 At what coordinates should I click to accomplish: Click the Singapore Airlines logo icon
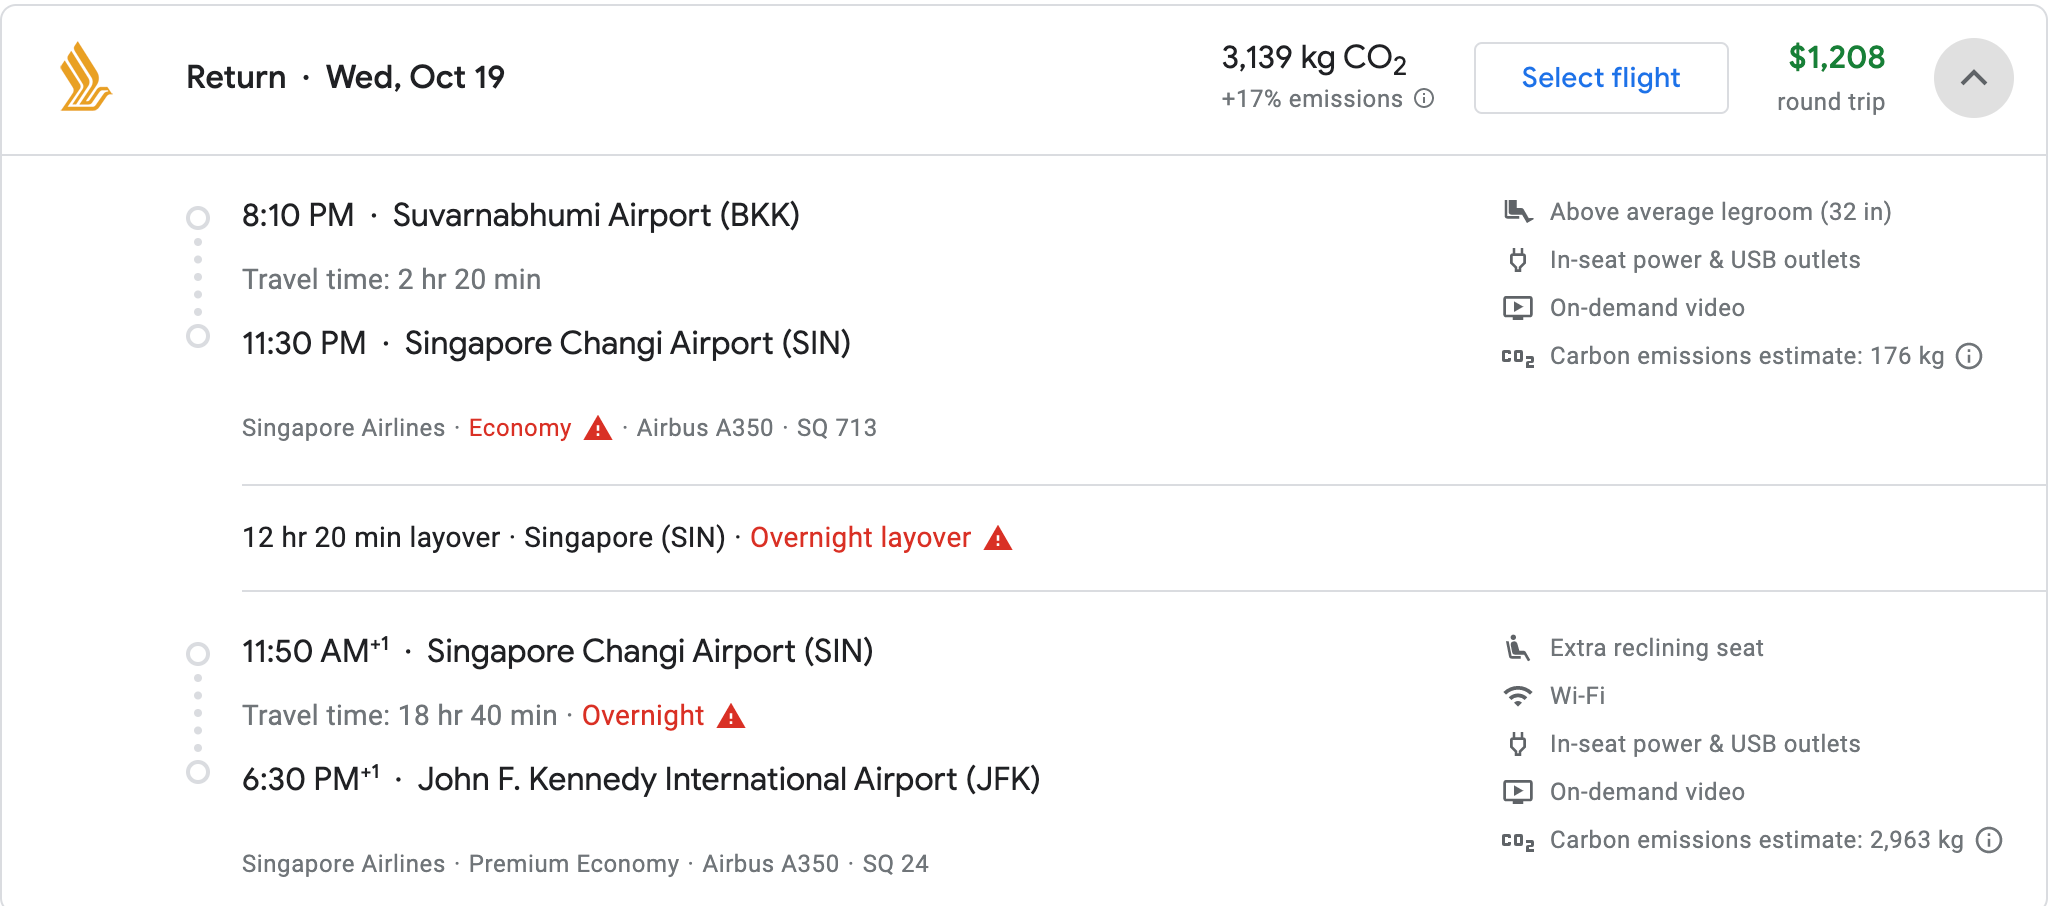point(85,77)
